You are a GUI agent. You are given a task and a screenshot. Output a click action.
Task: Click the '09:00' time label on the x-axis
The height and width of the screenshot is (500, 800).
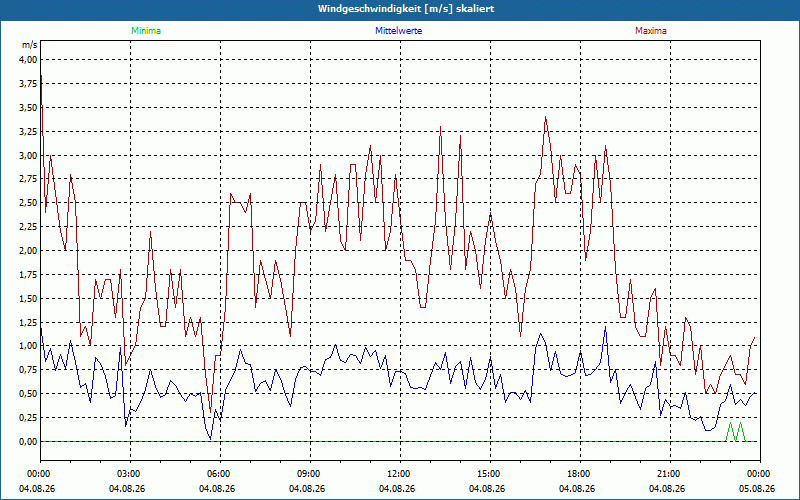click(310, 474)
